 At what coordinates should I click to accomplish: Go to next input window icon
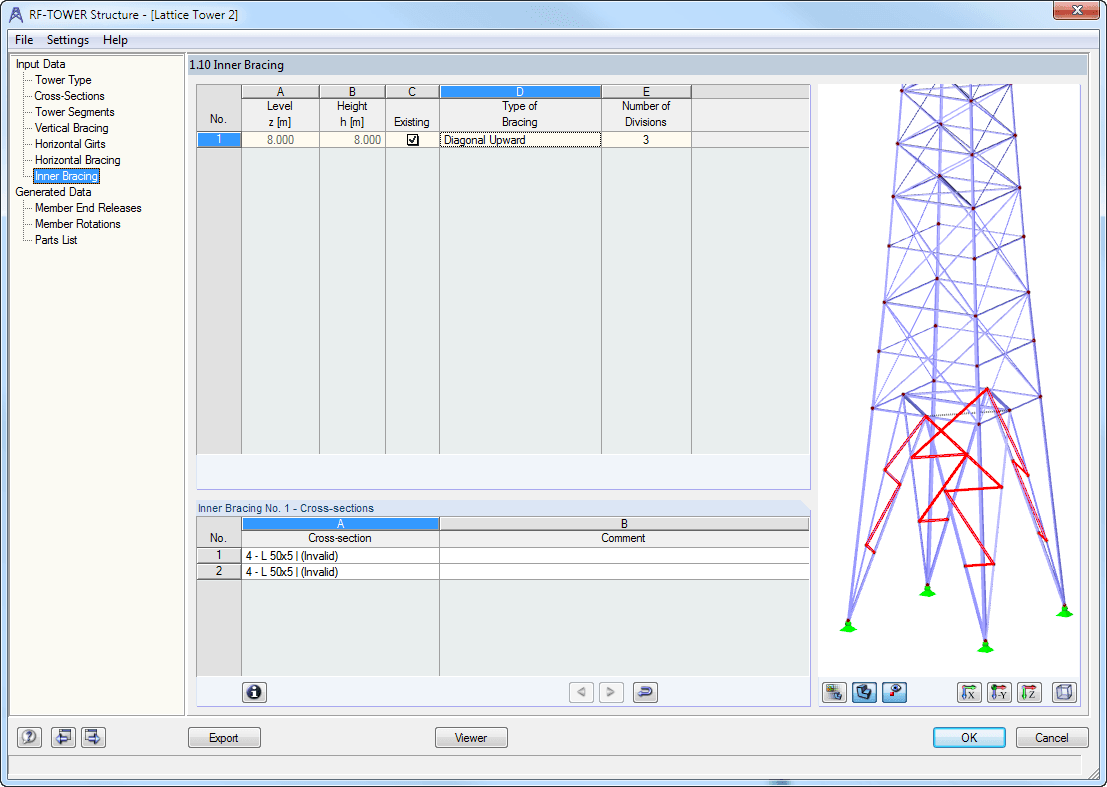93,738
